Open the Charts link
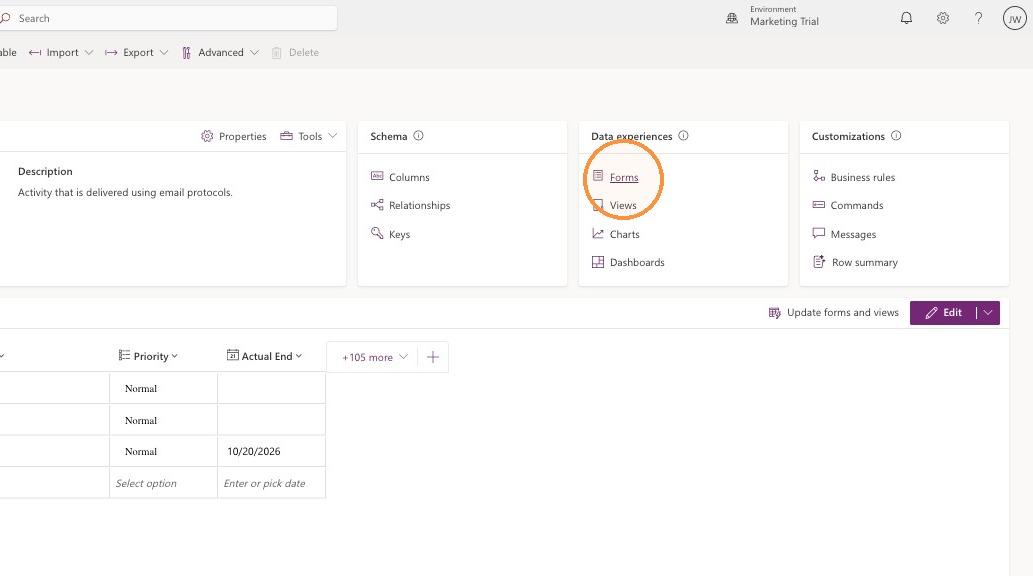The image size is (1033, 576). [625, 235]
